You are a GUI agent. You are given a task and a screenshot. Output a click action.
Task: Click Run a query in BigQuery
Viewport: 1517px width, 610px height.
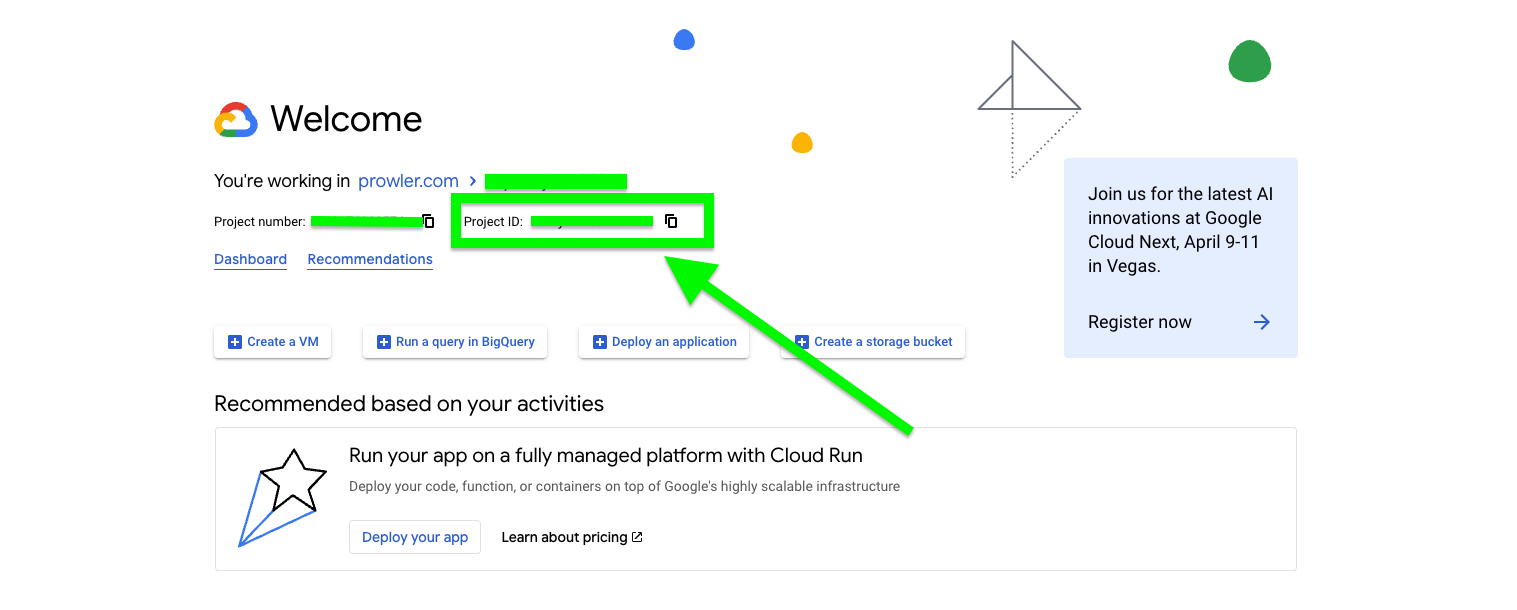coord(455,342)
